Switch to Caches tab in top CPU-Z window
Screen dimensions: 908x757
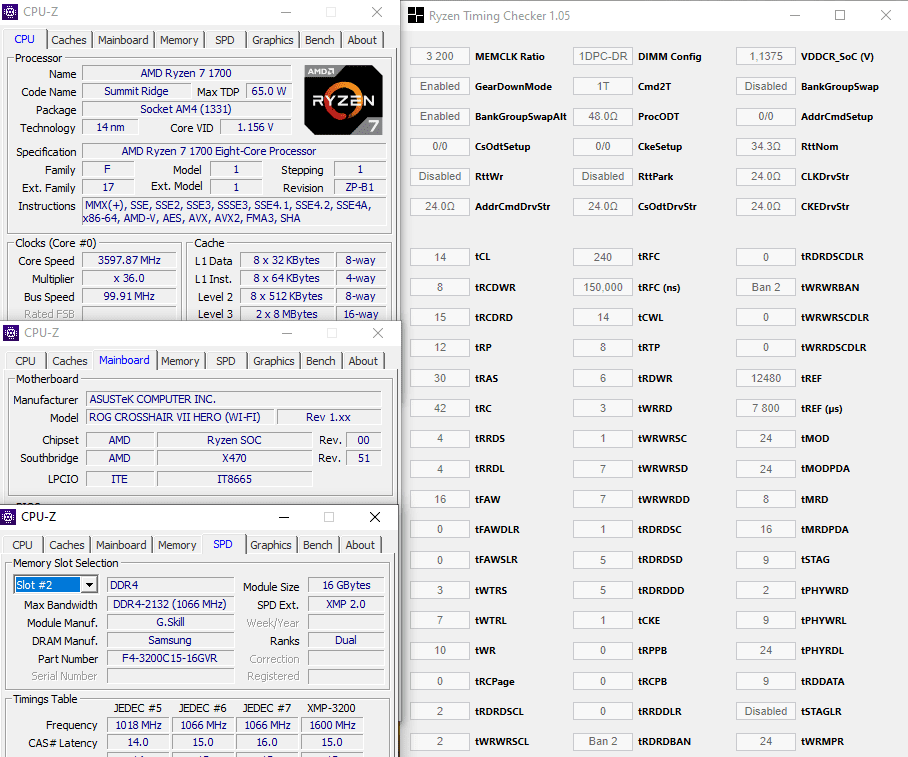69,40
